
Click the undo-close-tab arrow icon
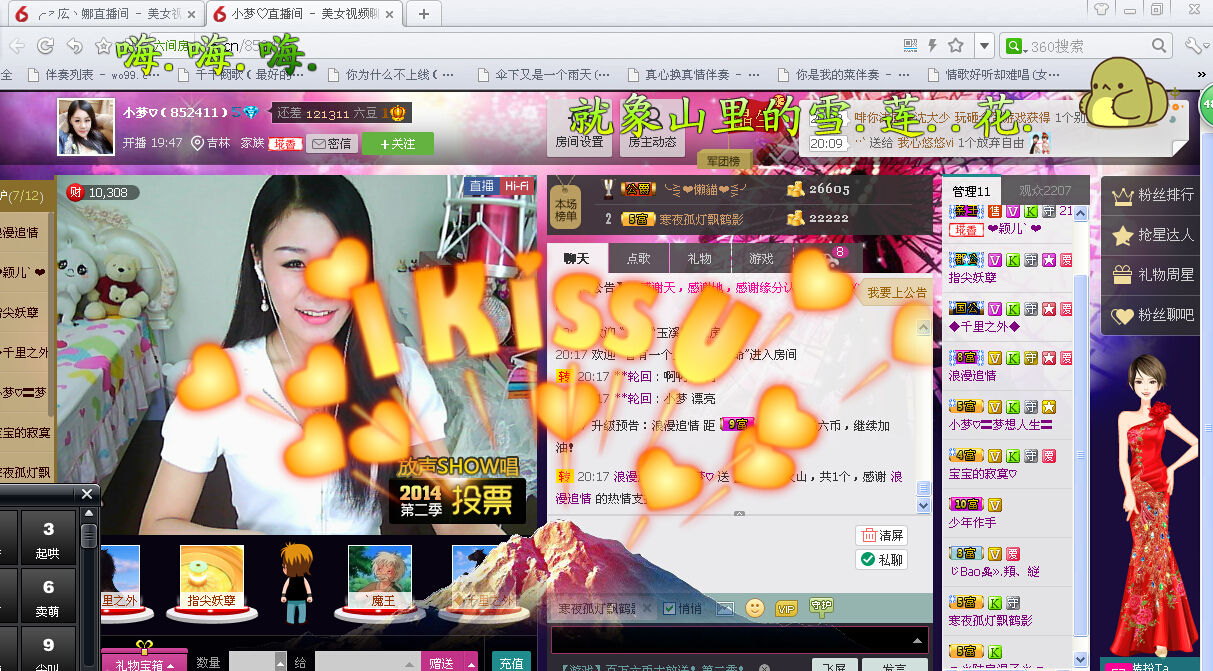coord(74,46)
